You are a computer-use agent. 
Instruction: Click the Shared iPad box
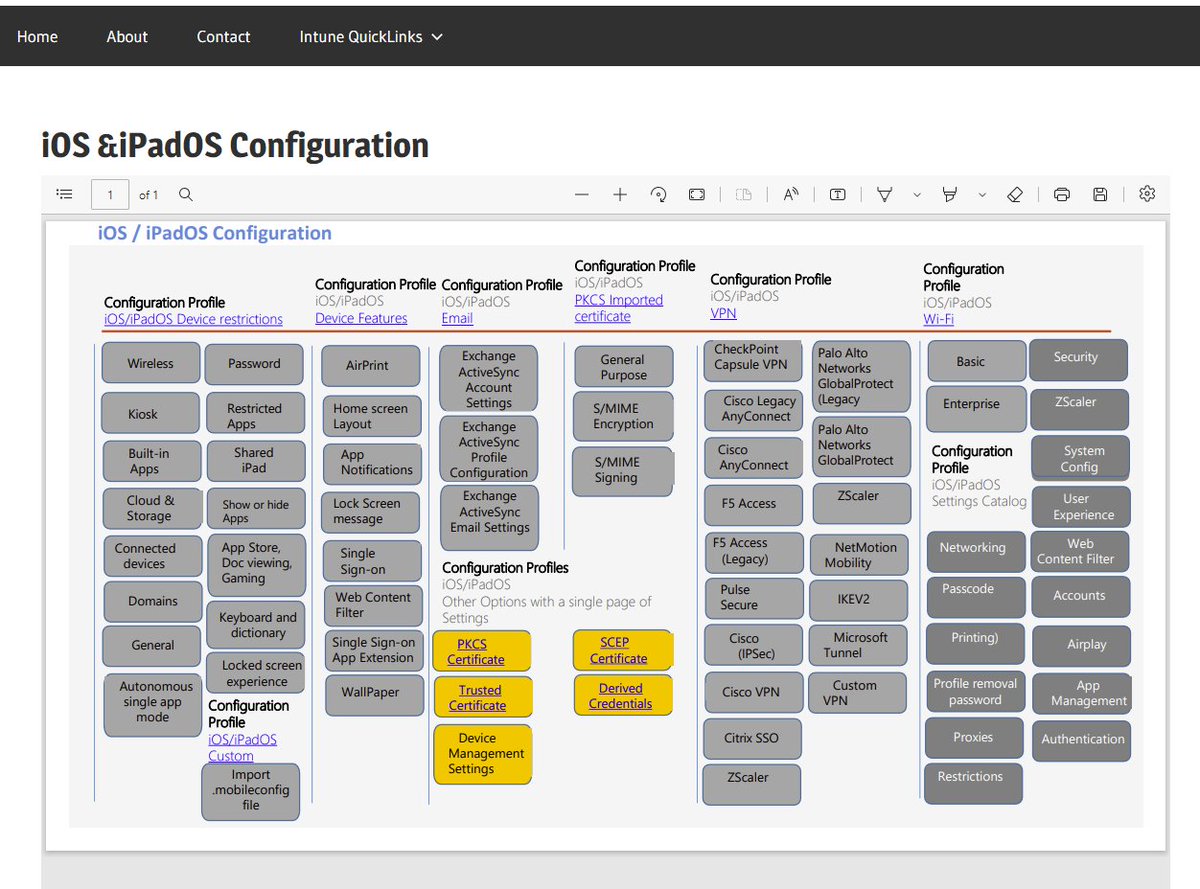pyautogui.click(x=254, y=460)
